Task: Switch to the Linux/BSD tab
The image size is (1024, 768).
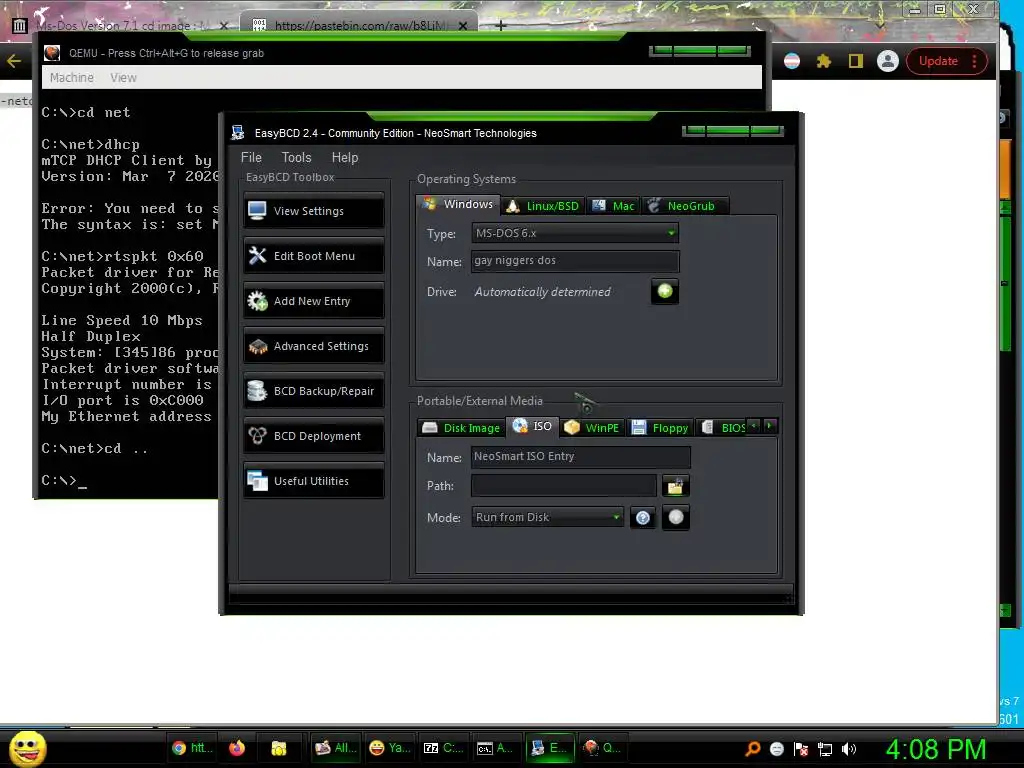Action: point(543,206)
